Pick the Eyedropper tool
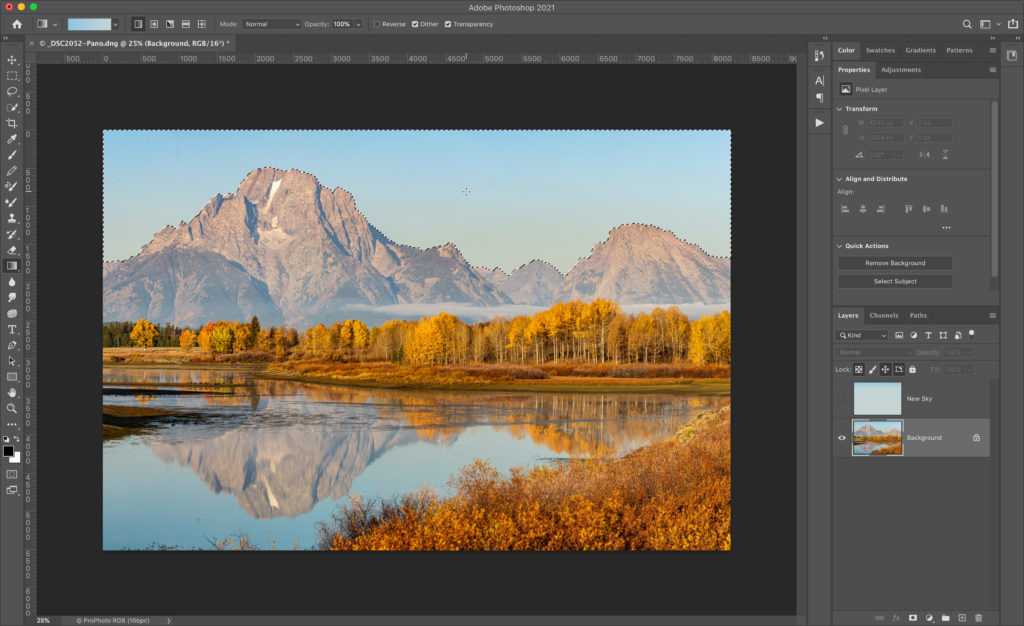Screen dimensions: 1024x626 [x=12, y=139]
